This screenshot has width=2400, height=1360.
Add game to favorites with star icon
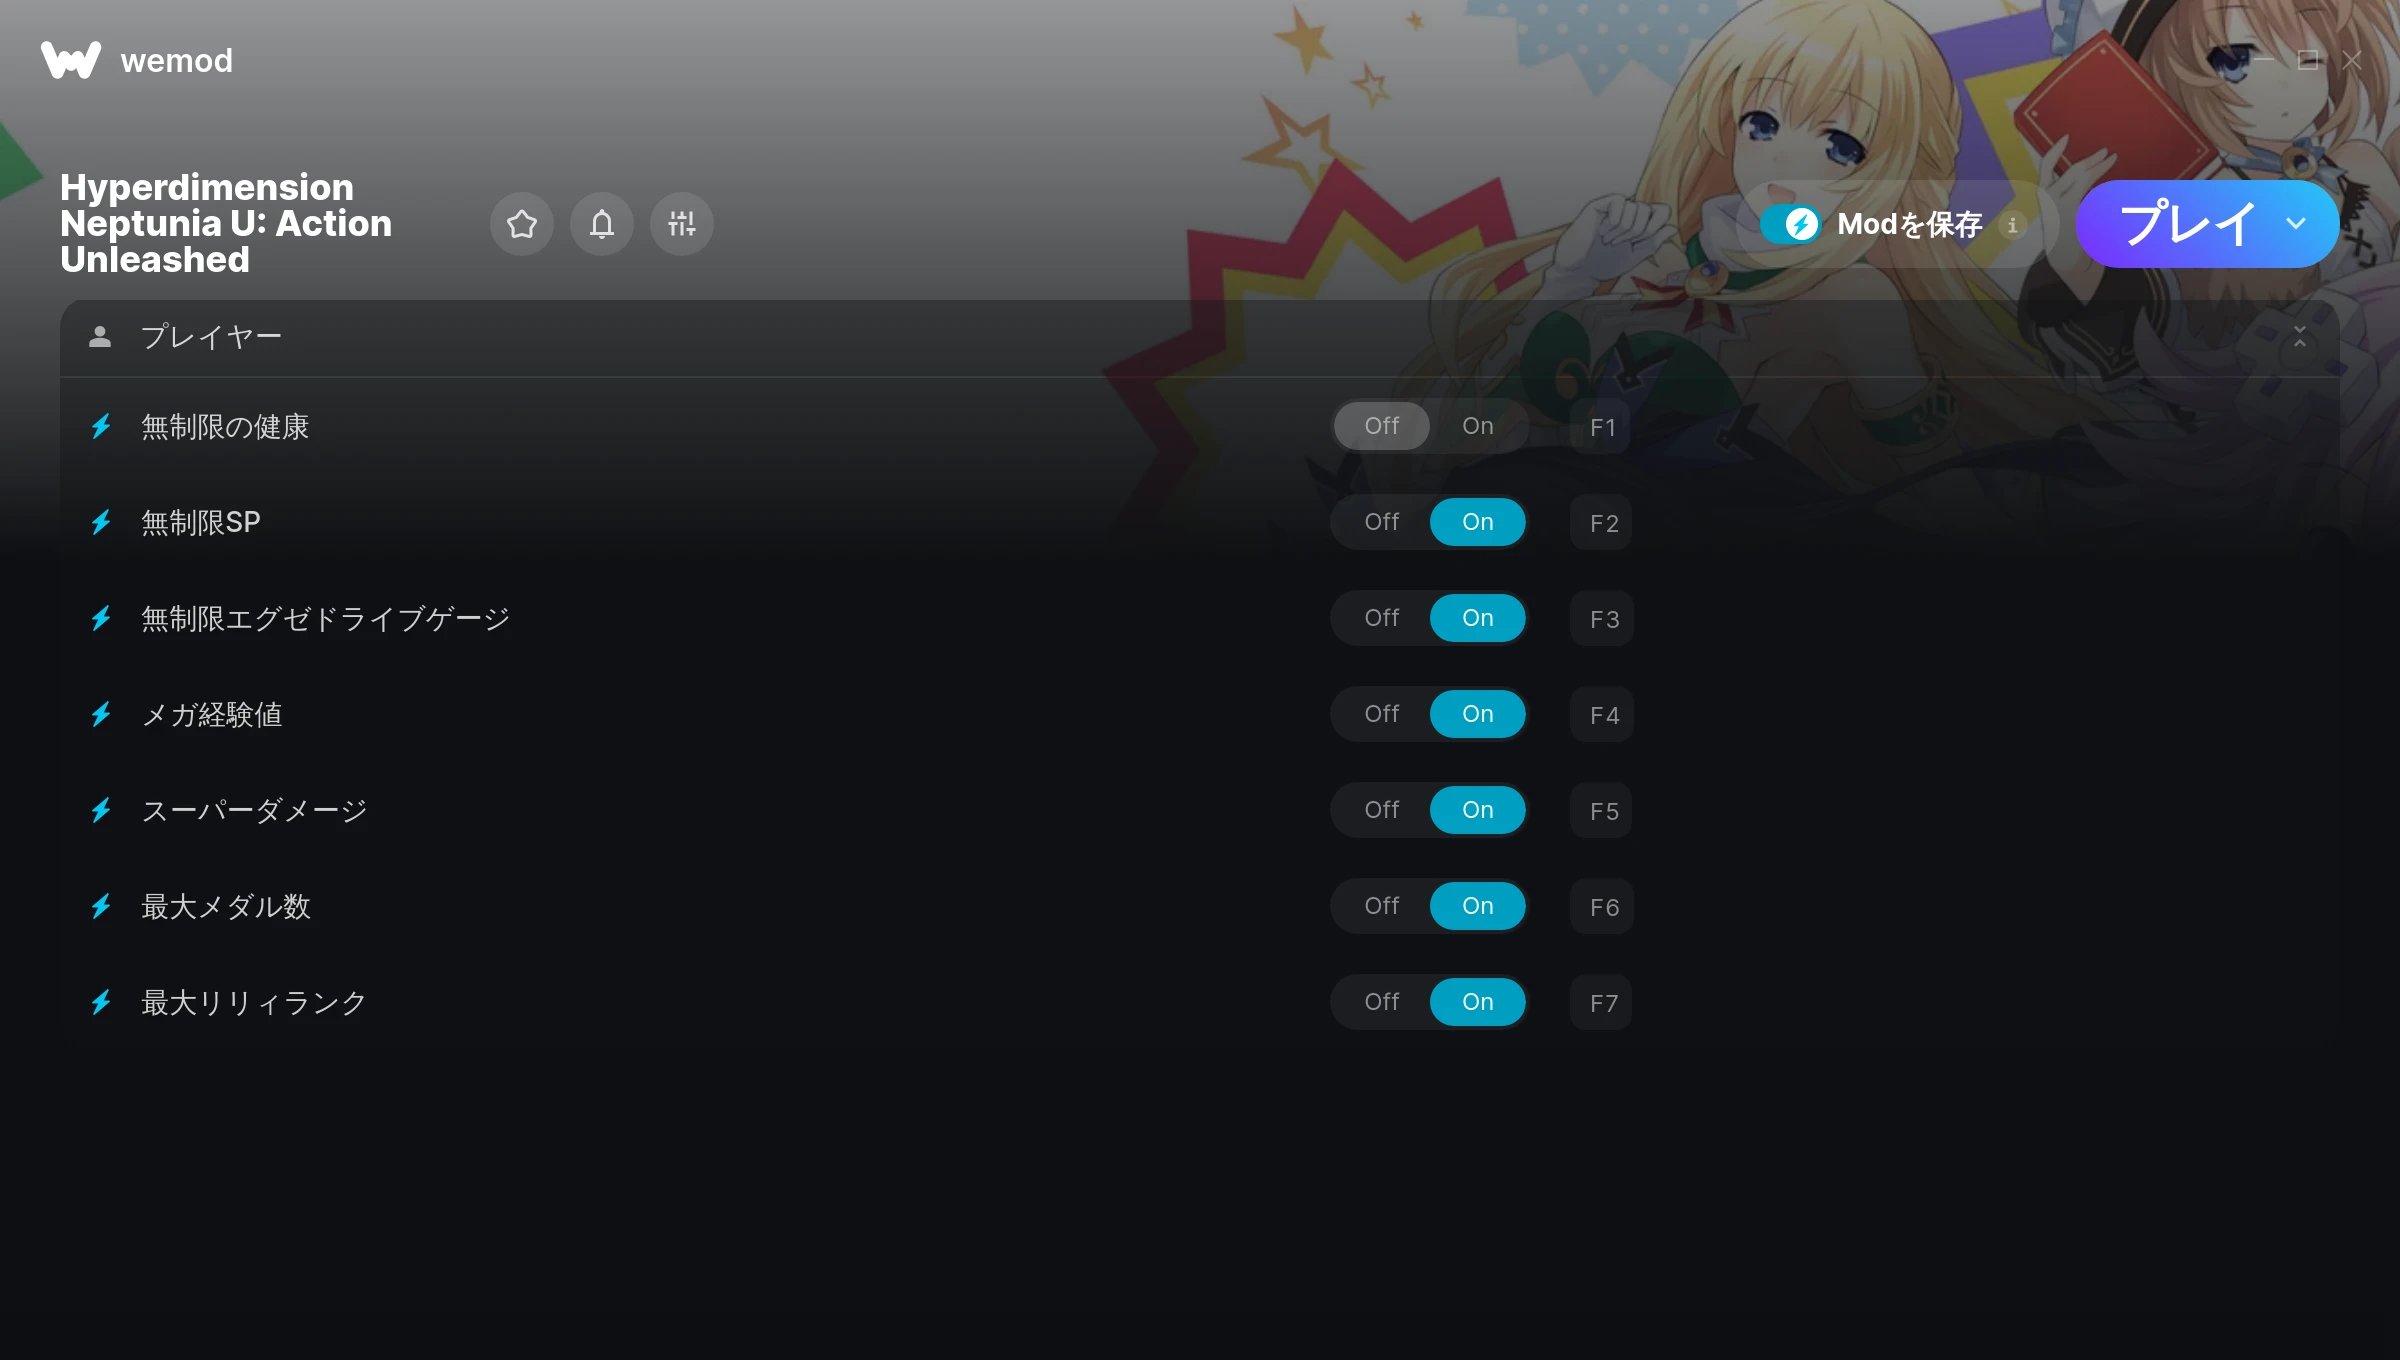[x=522, y=224]
